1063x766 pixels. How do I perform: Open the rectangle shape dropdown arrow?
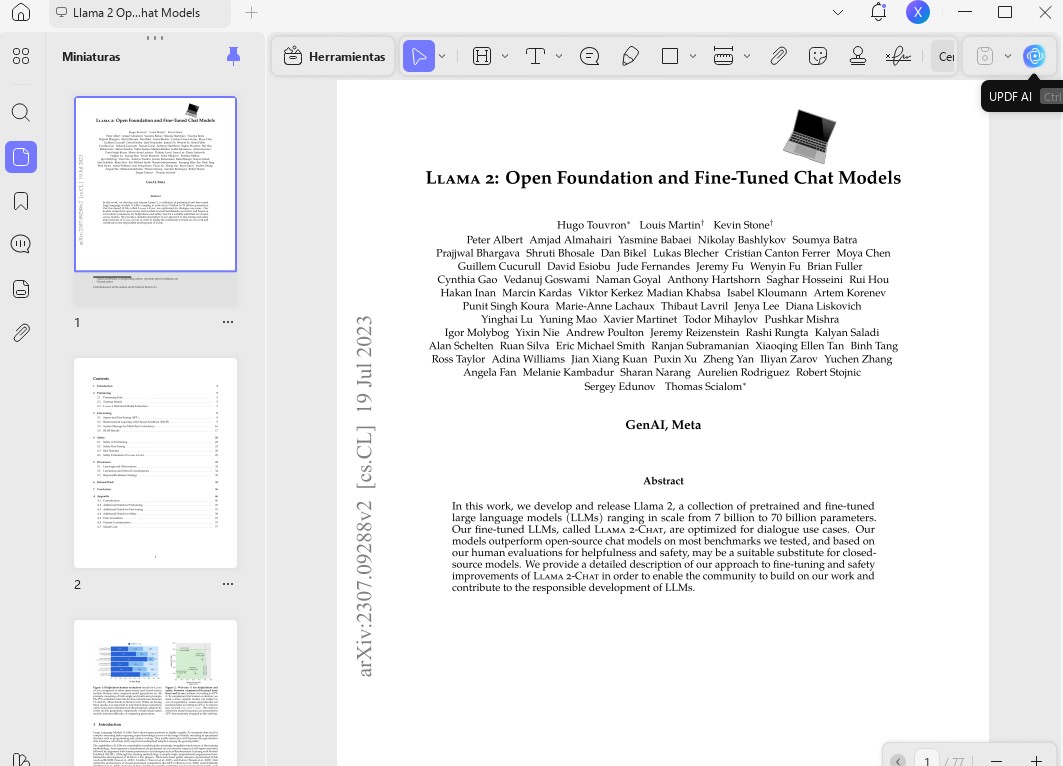click(x=694, y=56)
